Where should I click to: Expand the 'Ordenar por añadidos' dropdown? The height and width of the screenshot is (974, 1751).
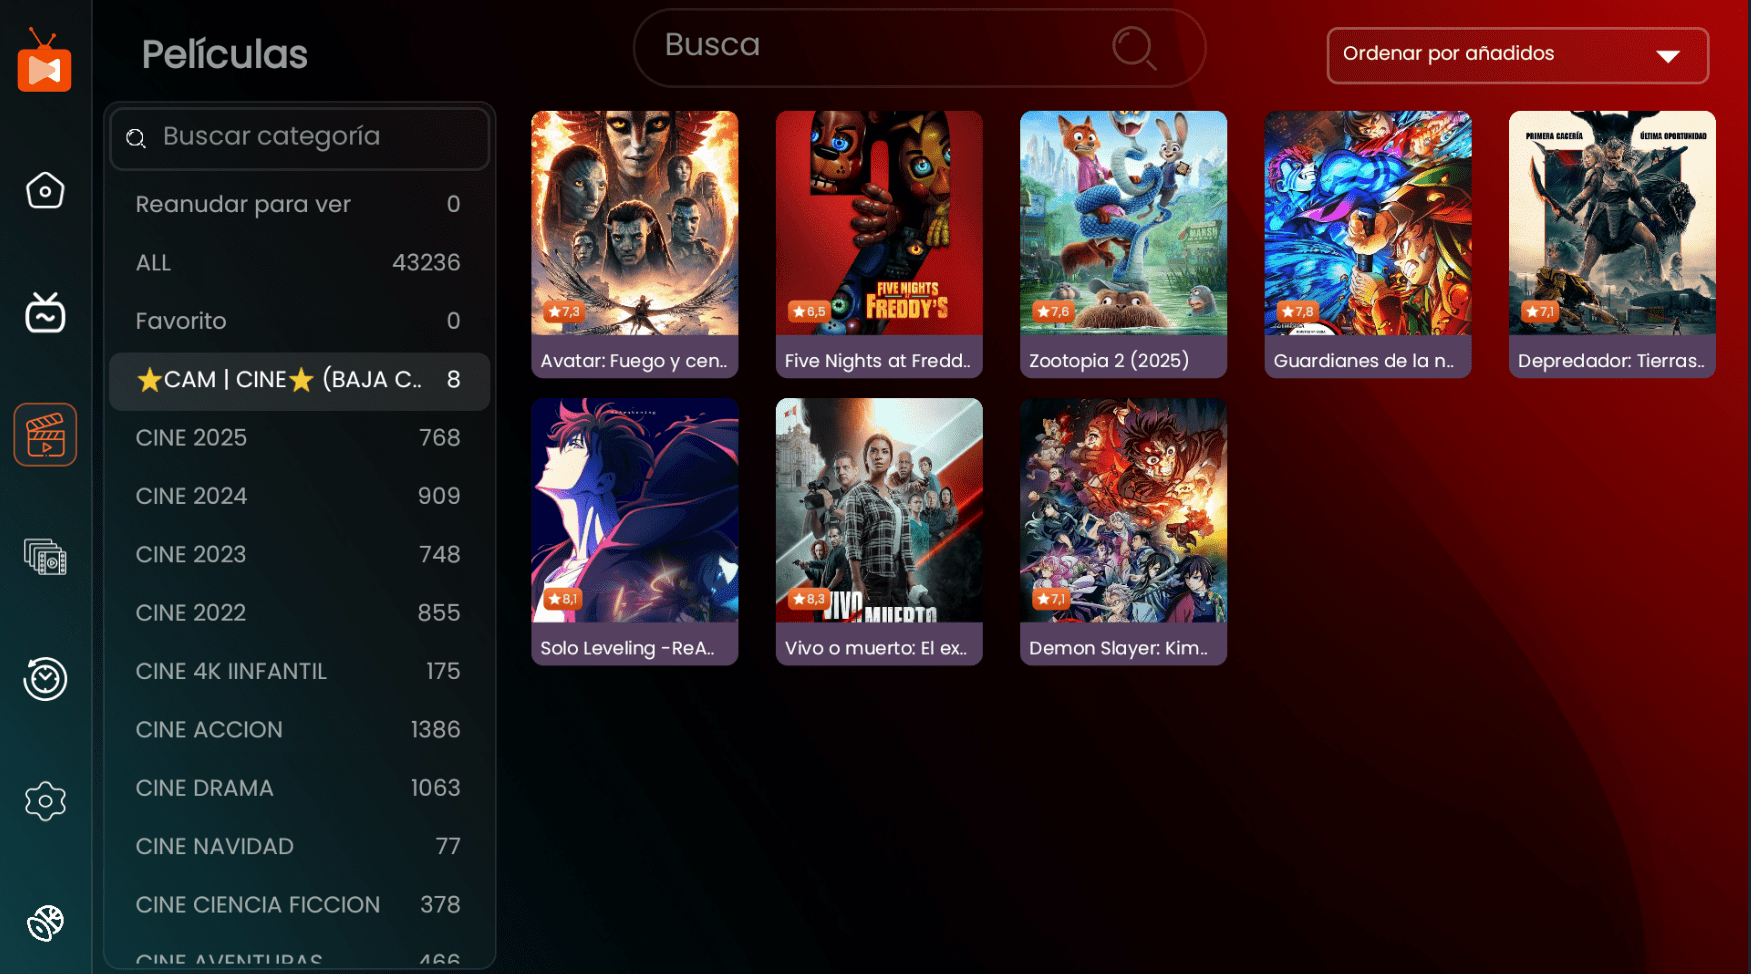(1516, 55)
